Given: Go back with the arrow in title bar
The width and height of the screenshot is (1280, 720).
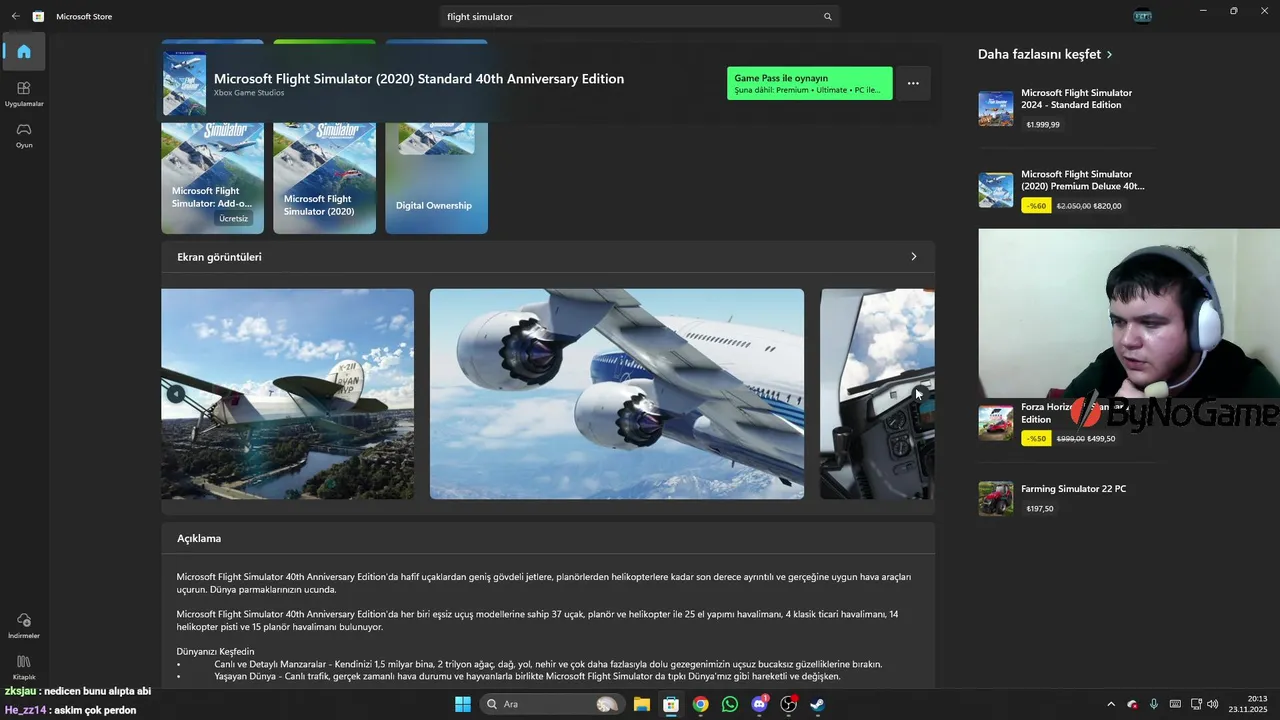Looking at the screenshot, I should coord(15,16).
